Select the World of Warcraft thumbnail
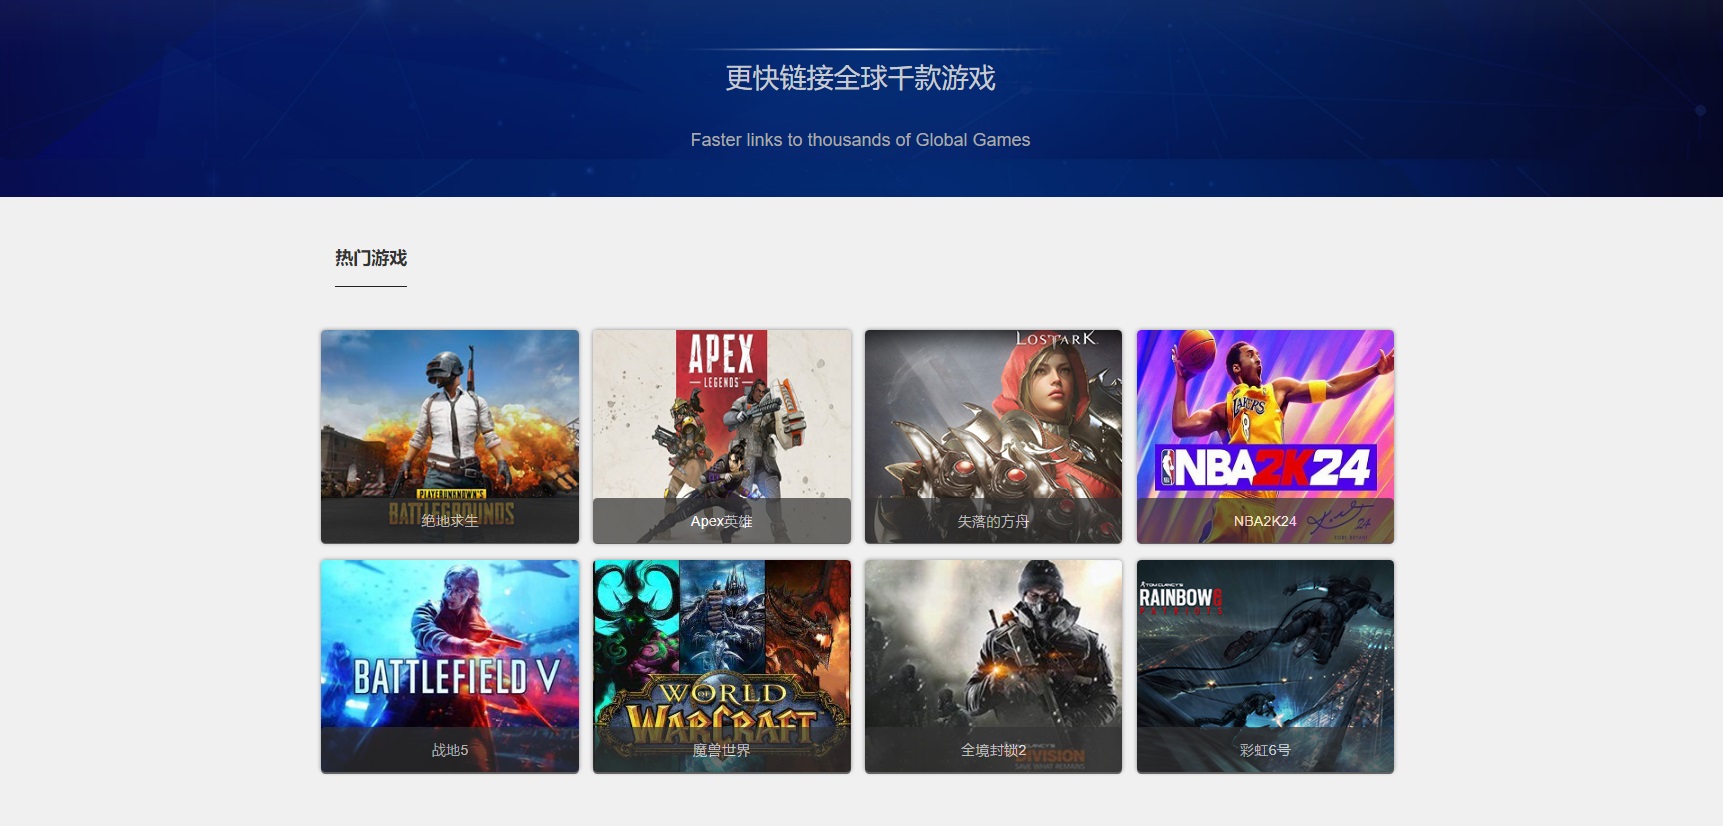The height and width of the screenshot is (826, 1723). 722,666
